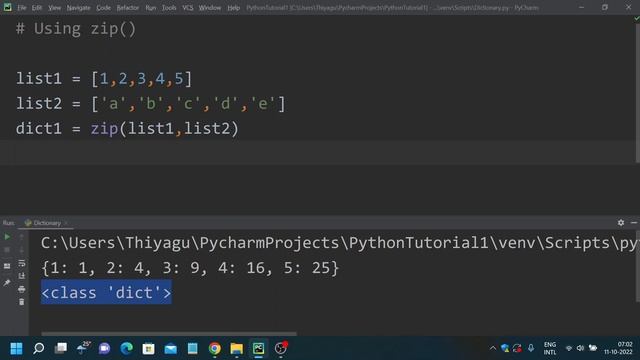Click the console horizontal scrollbar

[x=169, y=333]
